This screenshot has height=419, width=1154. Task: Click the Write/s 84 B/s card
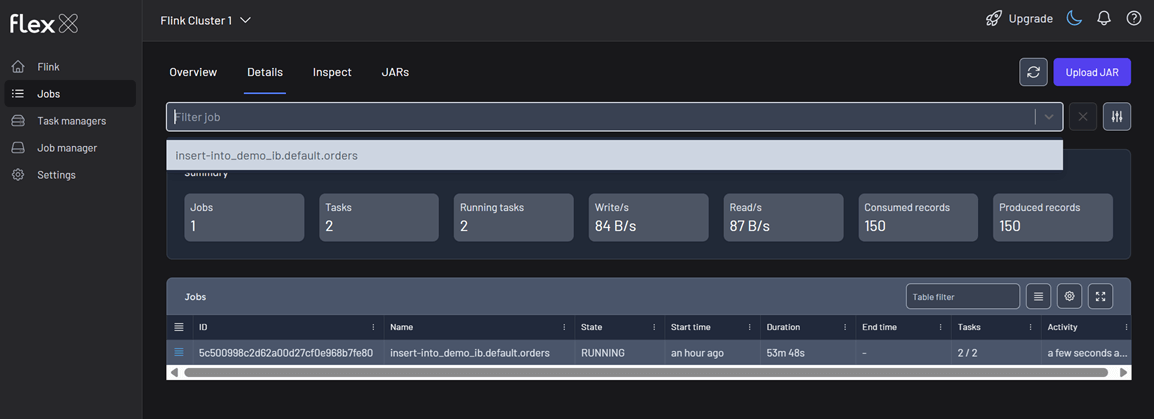point(648,217)
